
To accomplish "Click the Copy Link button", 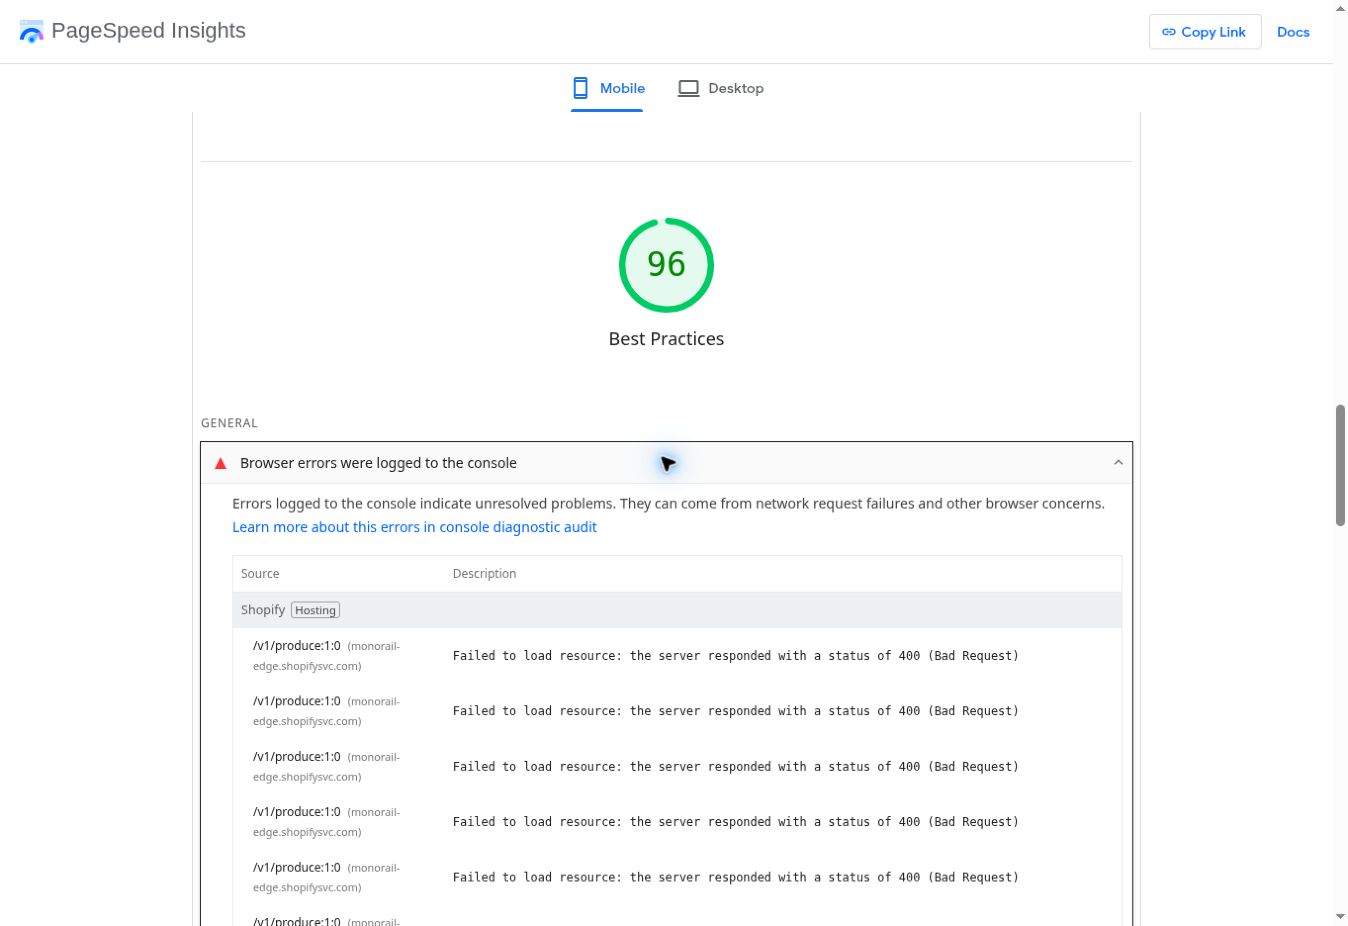I will [x=1205, y=32].
